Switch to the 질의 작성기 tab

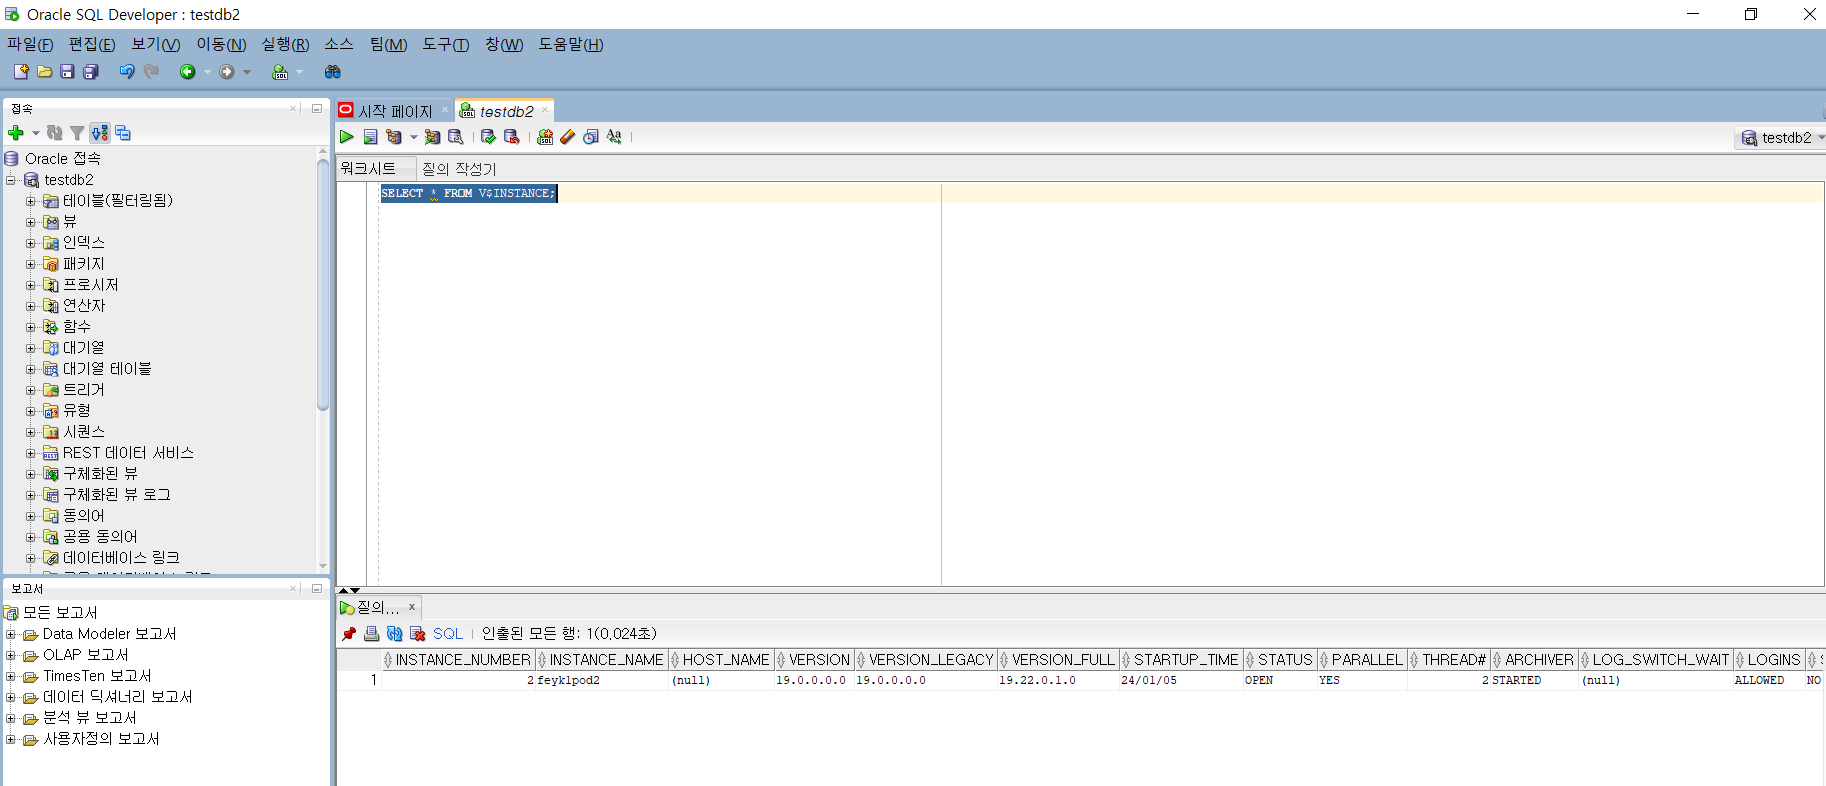pyautogui.click(x=459, y=169)
